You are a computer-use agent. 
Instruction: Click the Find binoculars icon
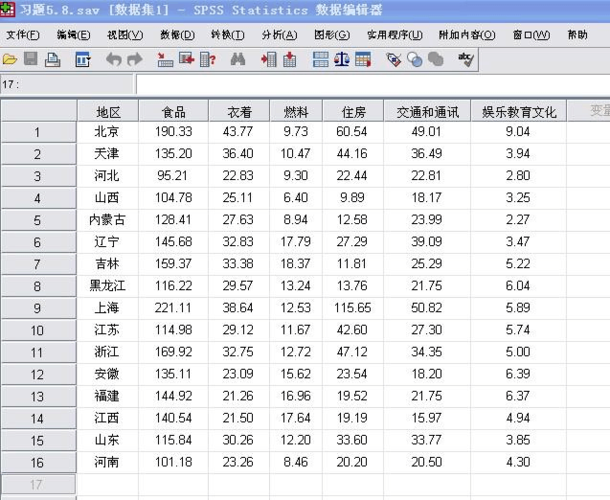click(x=238, y=60)
